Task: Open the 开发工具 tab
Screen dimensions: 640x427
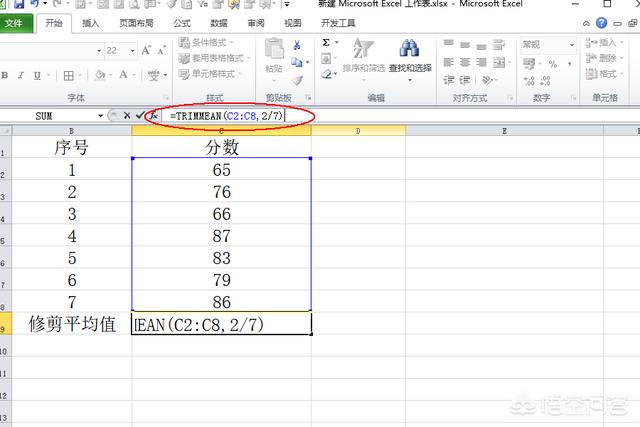Action: (x=338, y=23)
